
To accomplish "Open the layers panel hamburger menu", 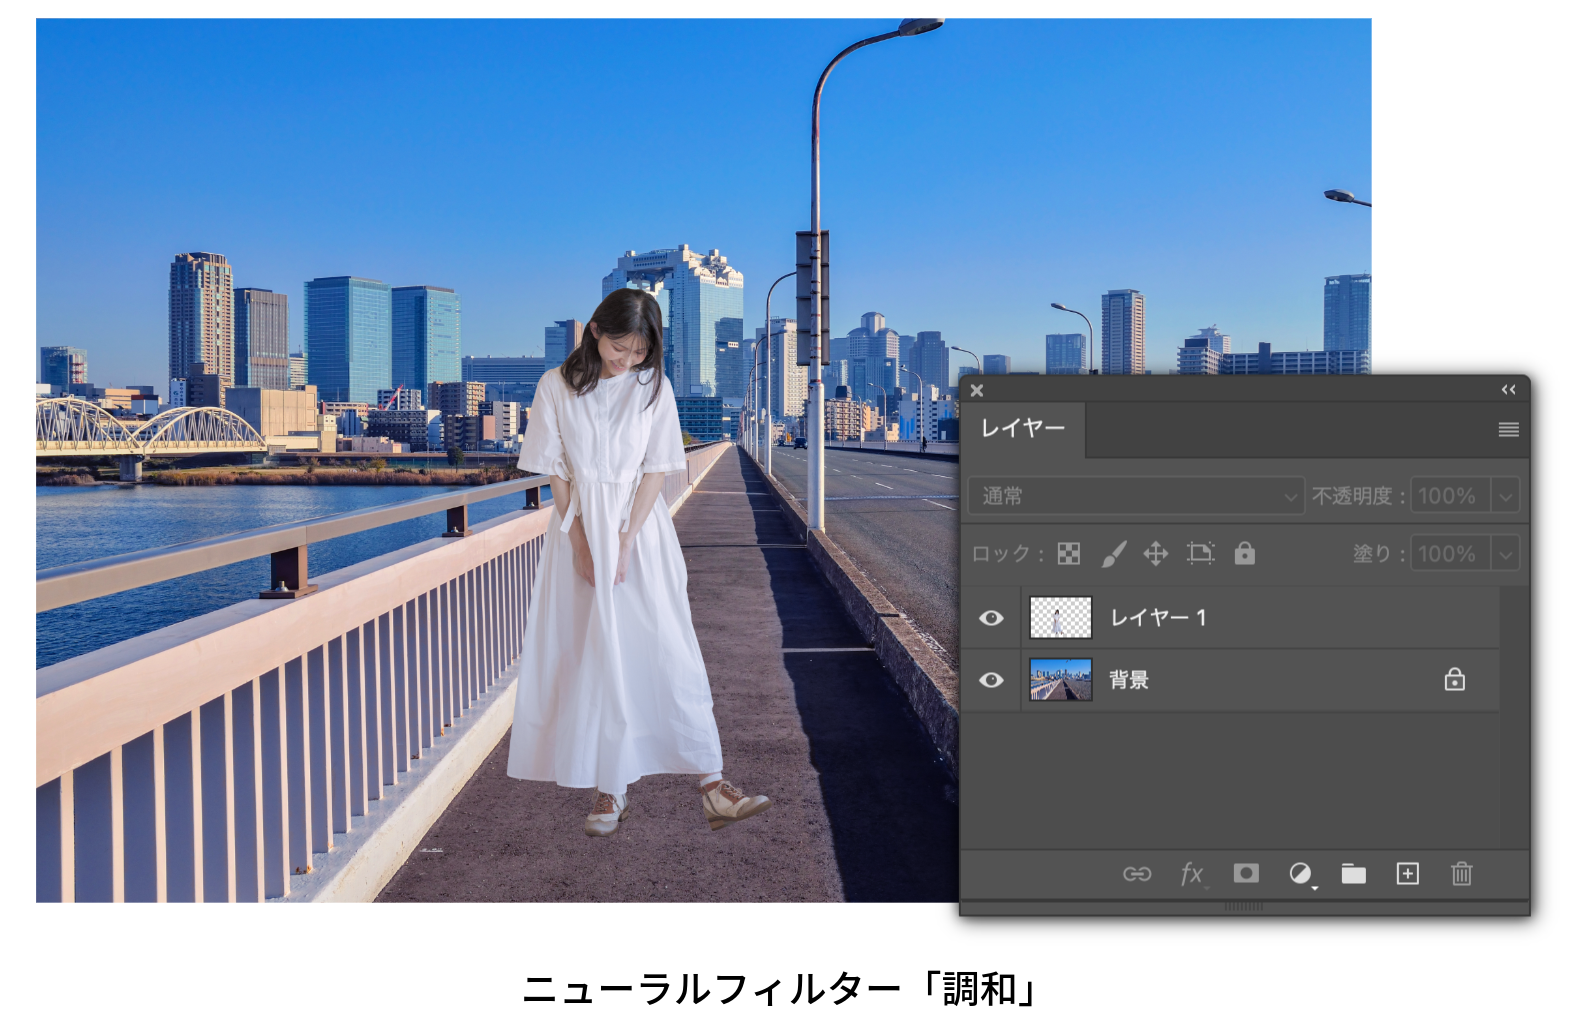I will pyautogui.click(x=1508, y=430).
